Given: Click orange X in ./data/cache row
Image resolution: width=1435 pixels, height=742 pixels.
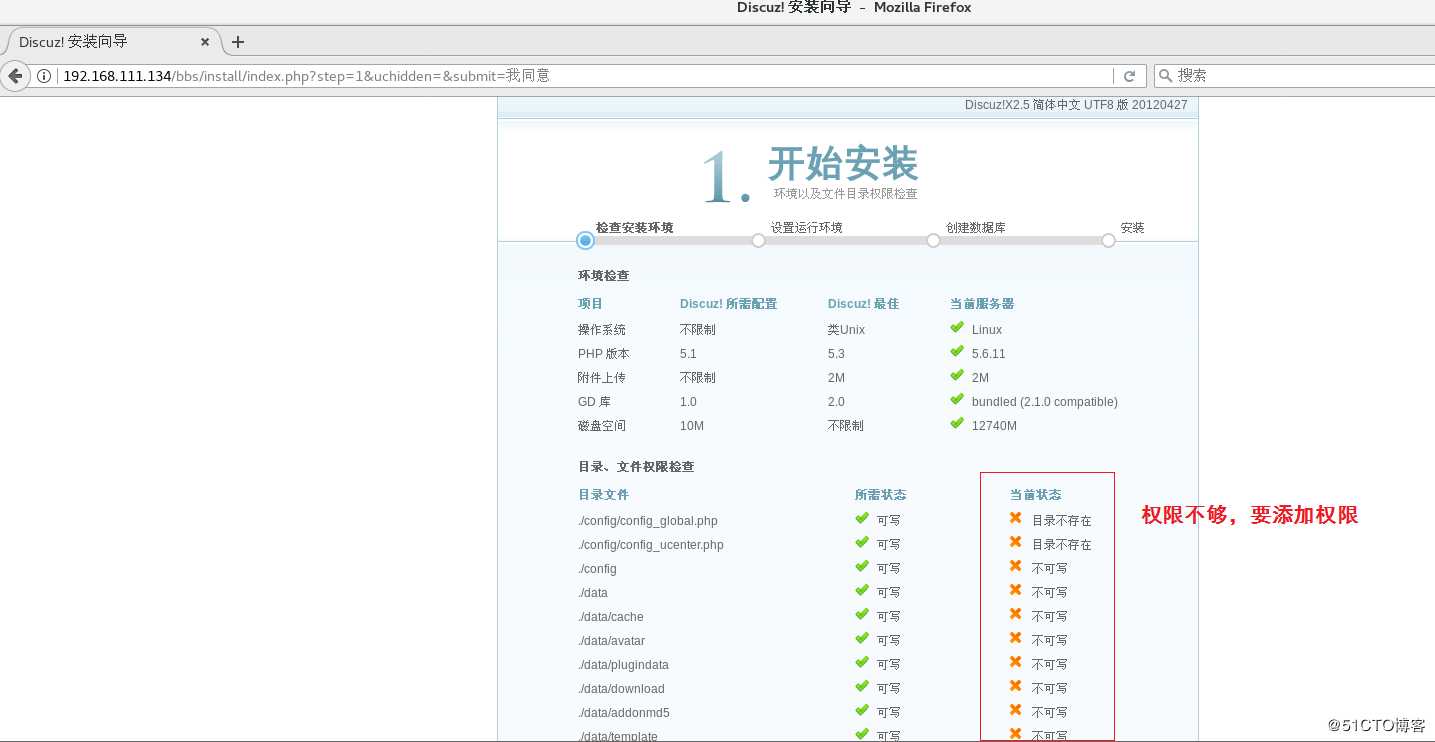Looking at the screenshot, I should 1015,614.
